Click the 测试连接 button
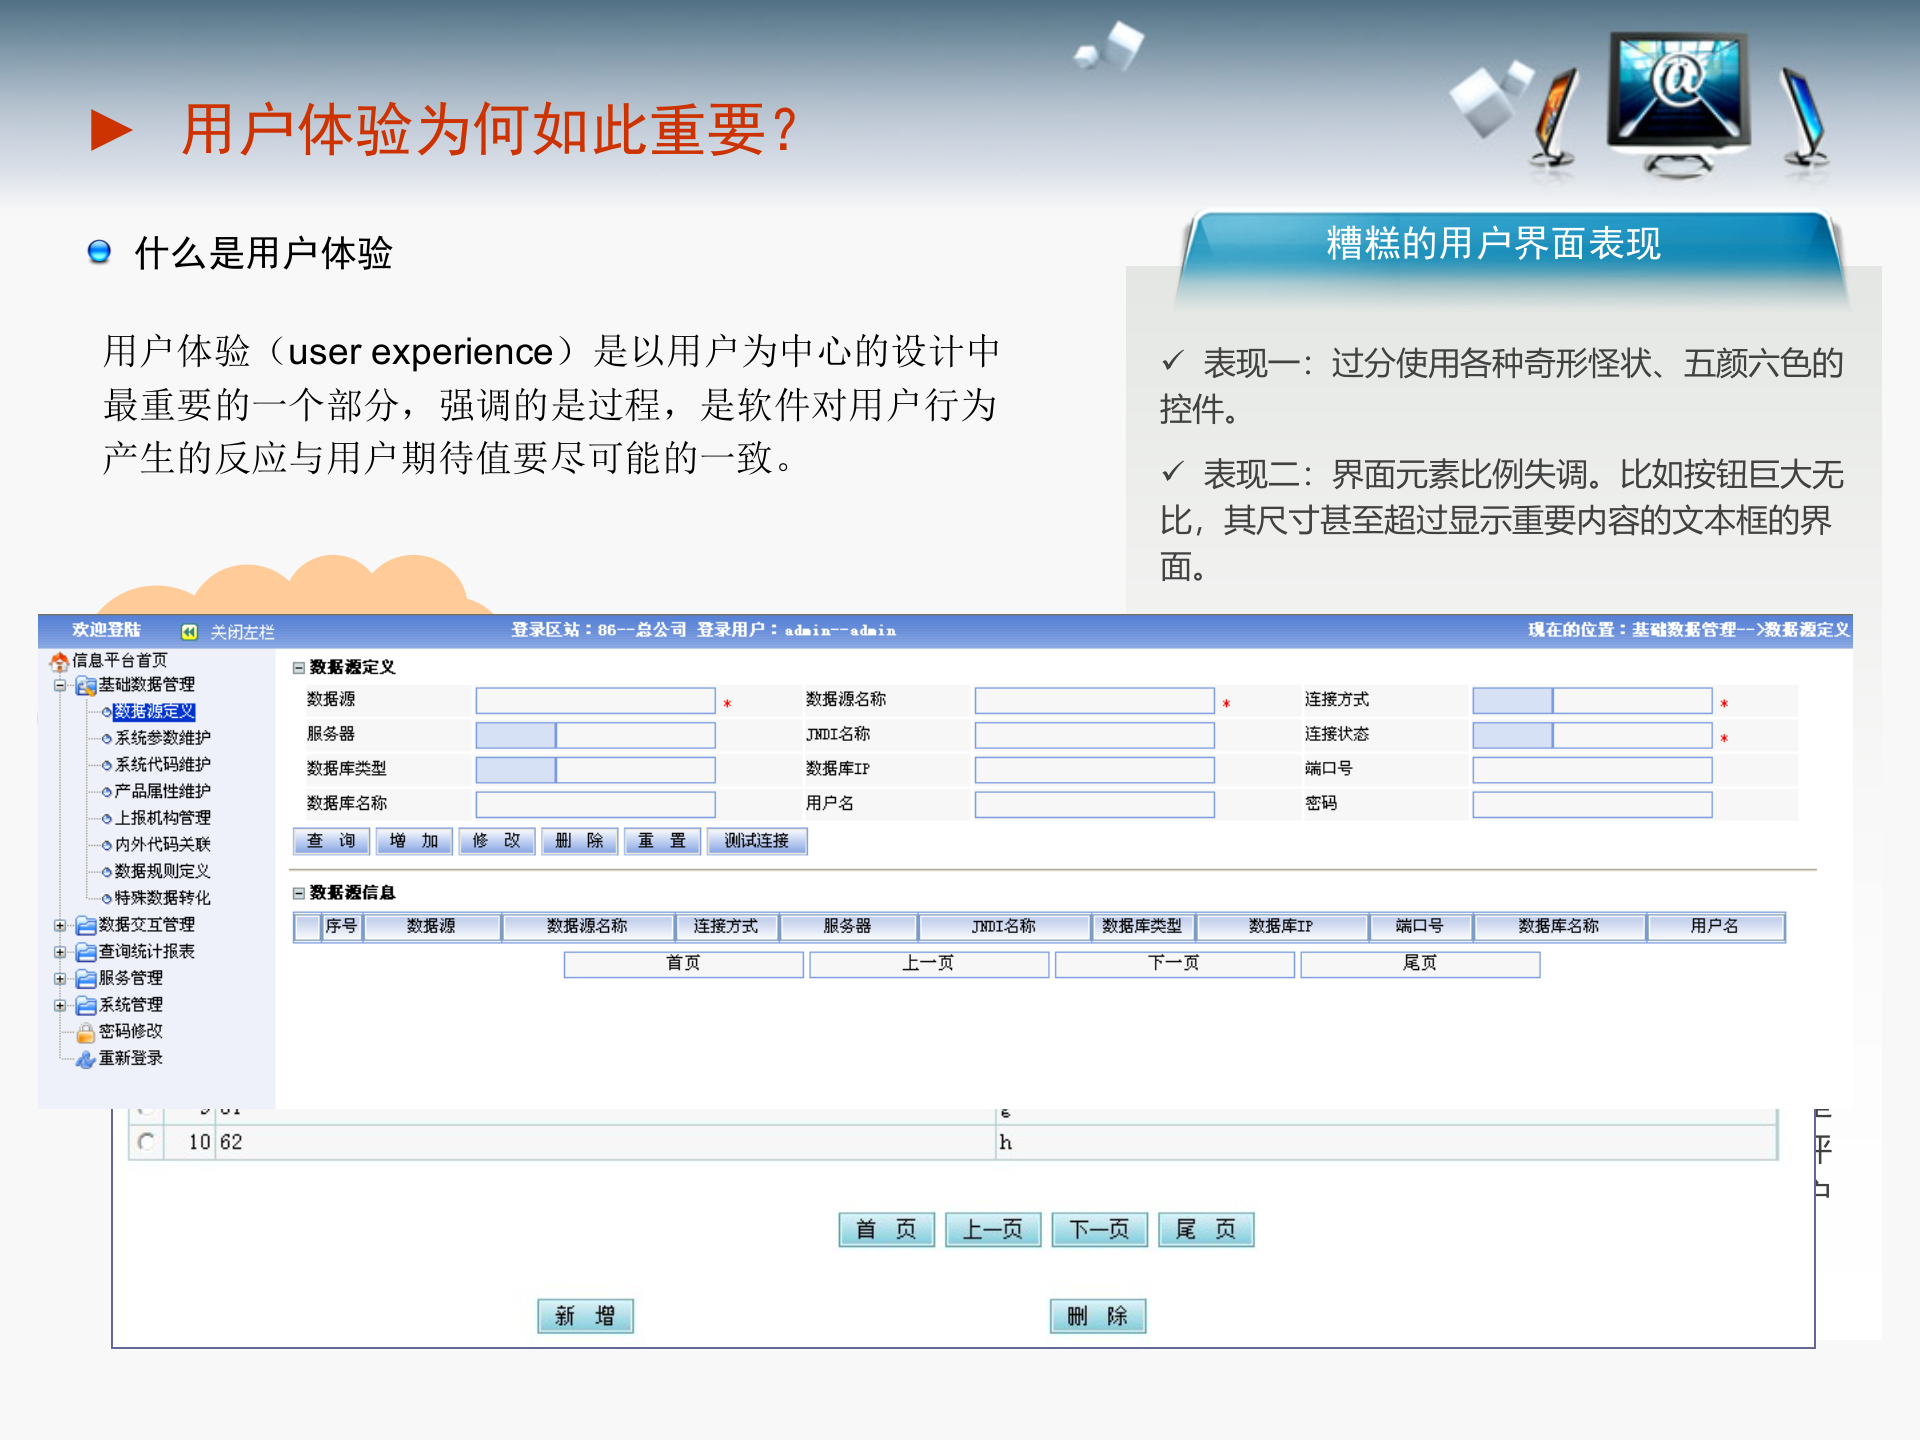 [757, 841]
